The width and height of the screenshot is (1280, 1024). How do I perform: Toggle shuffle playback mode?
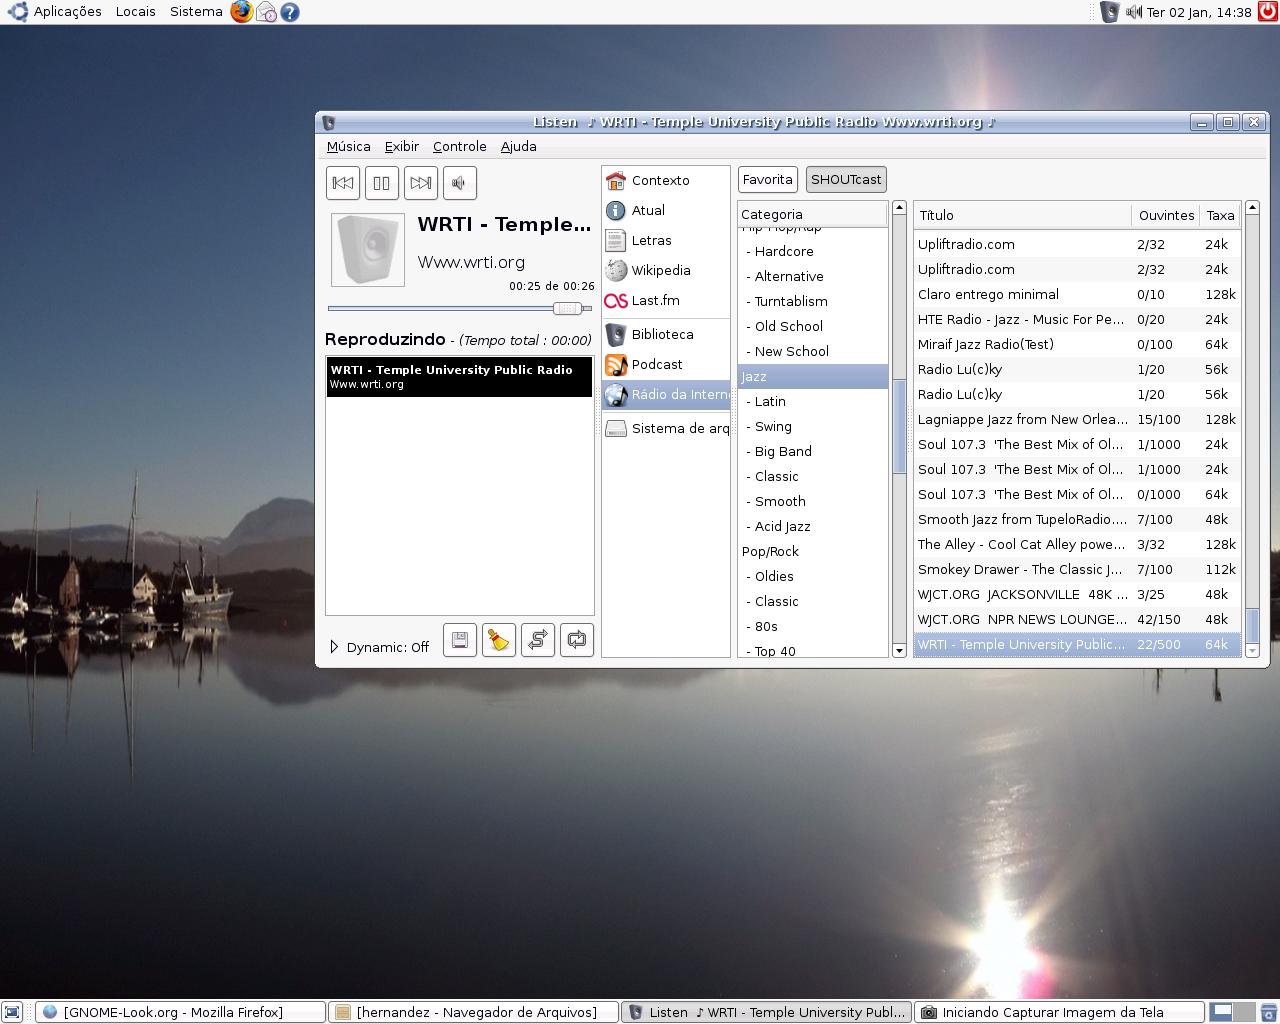click(x=538, y=640)
